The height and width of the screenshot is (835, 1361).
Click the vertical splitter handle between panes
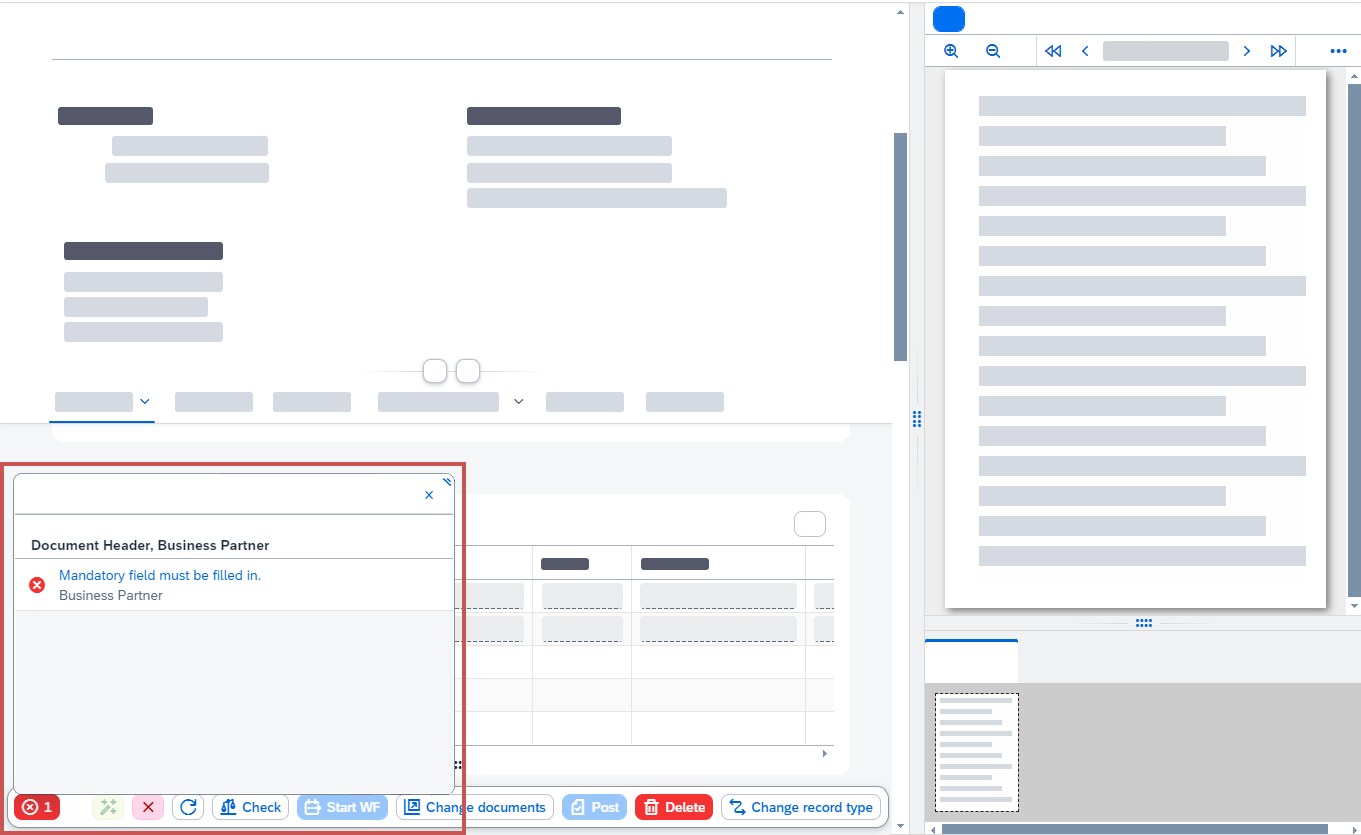coord(917,419)
